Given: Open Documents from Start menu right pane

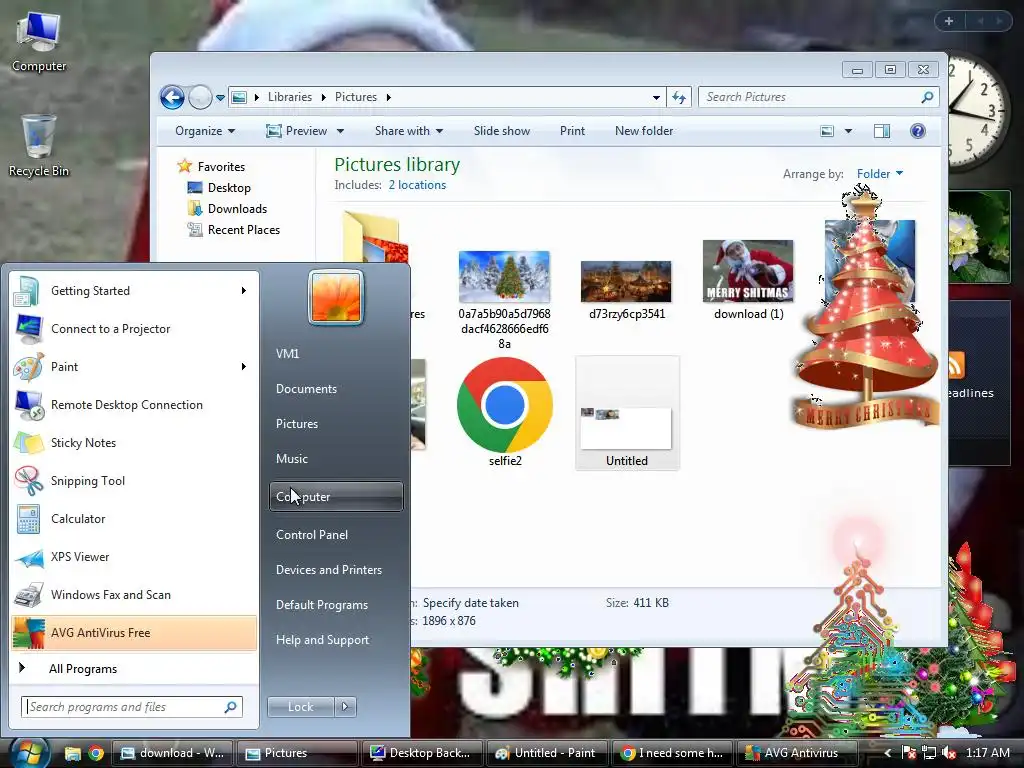Looking at the screenshot, I should 336,389.
